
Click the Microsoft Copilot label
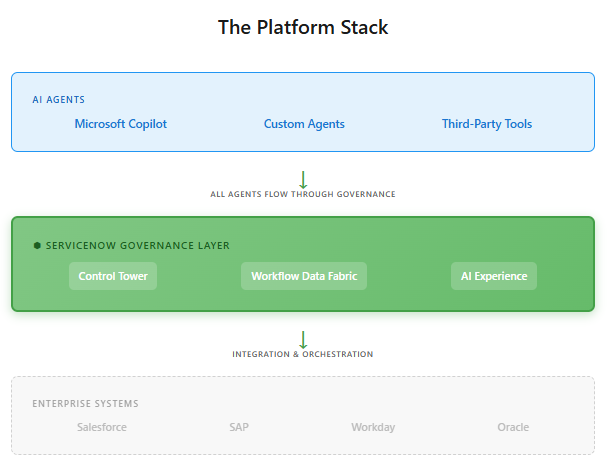click(121, 124)
